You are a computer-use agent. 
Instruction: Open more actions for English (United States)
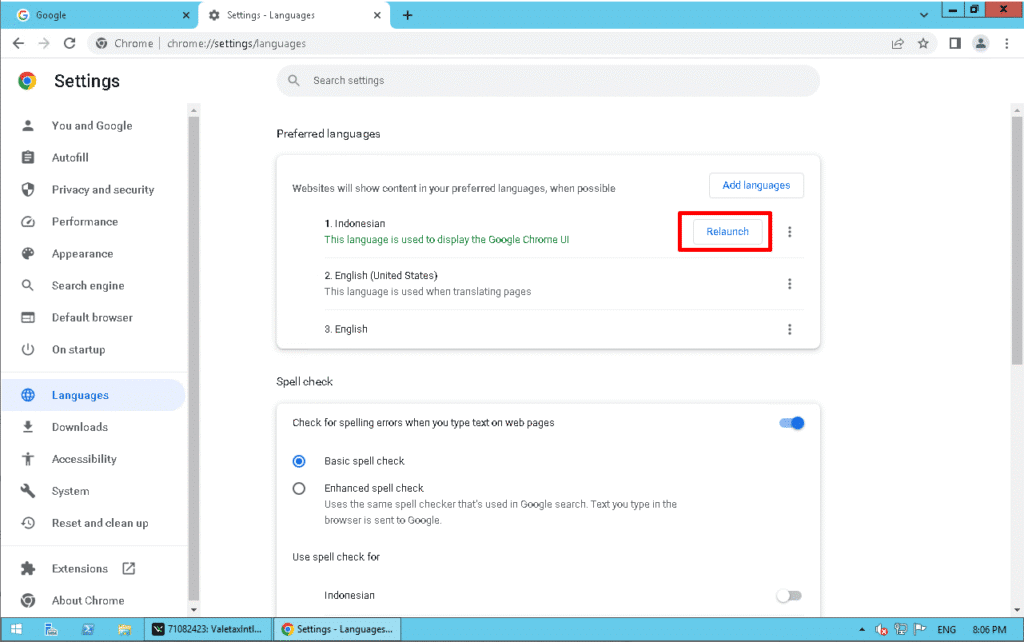[790, 284]
